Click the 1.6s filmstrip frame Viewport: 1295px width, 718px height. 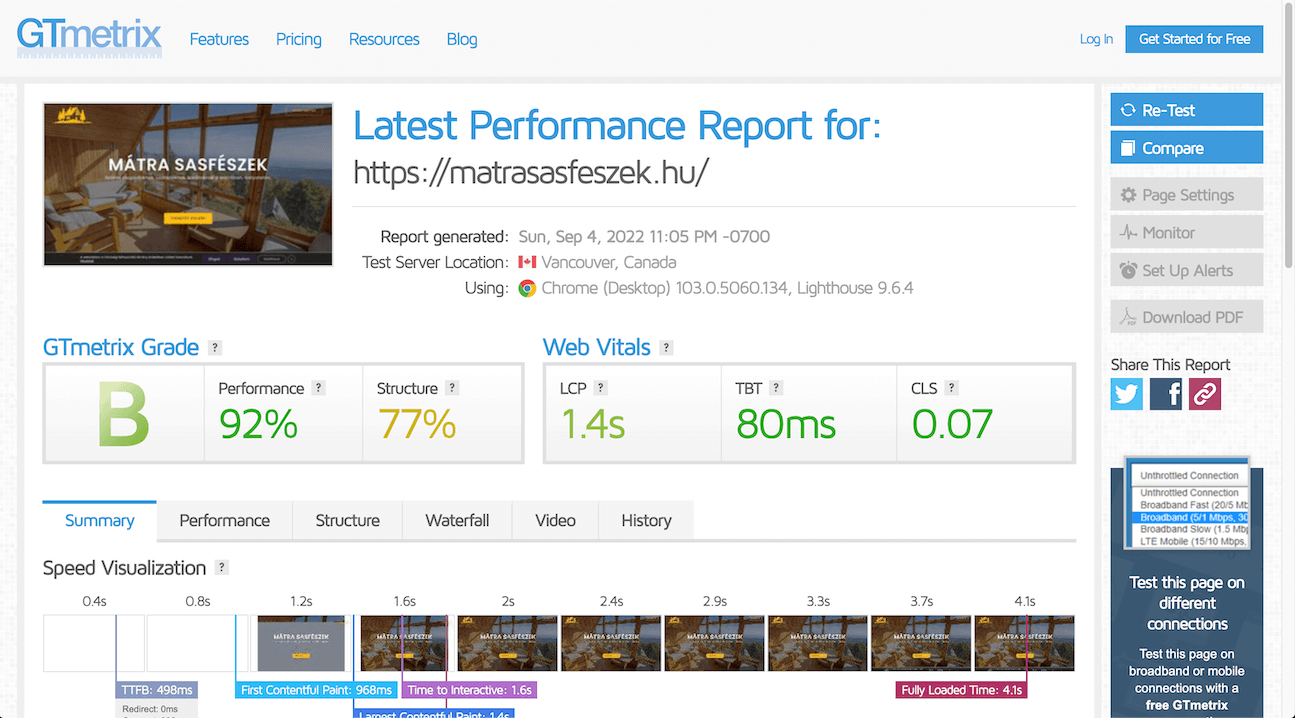coord(404,643)
